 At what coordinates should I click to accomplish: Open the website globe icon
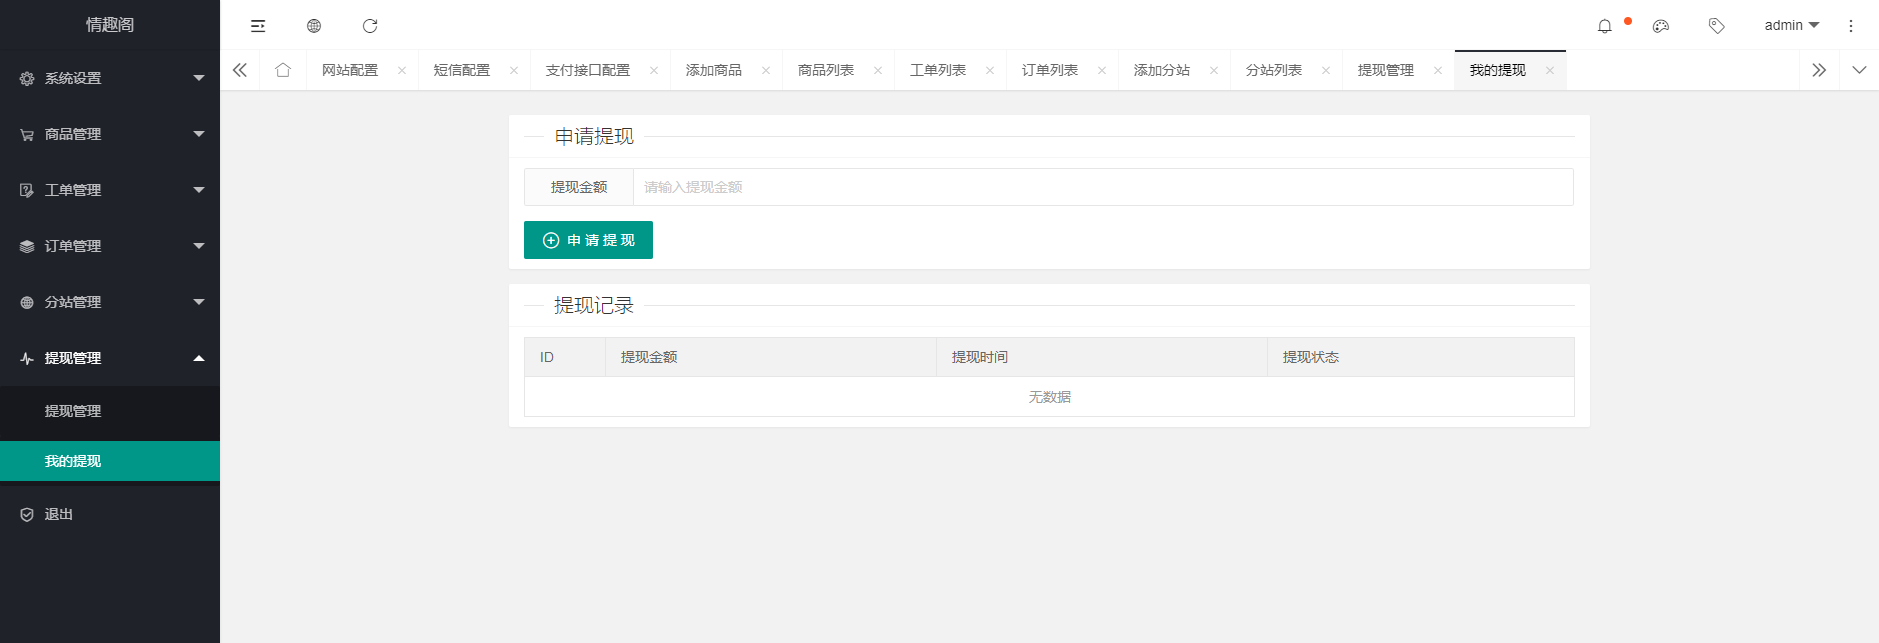314,26
